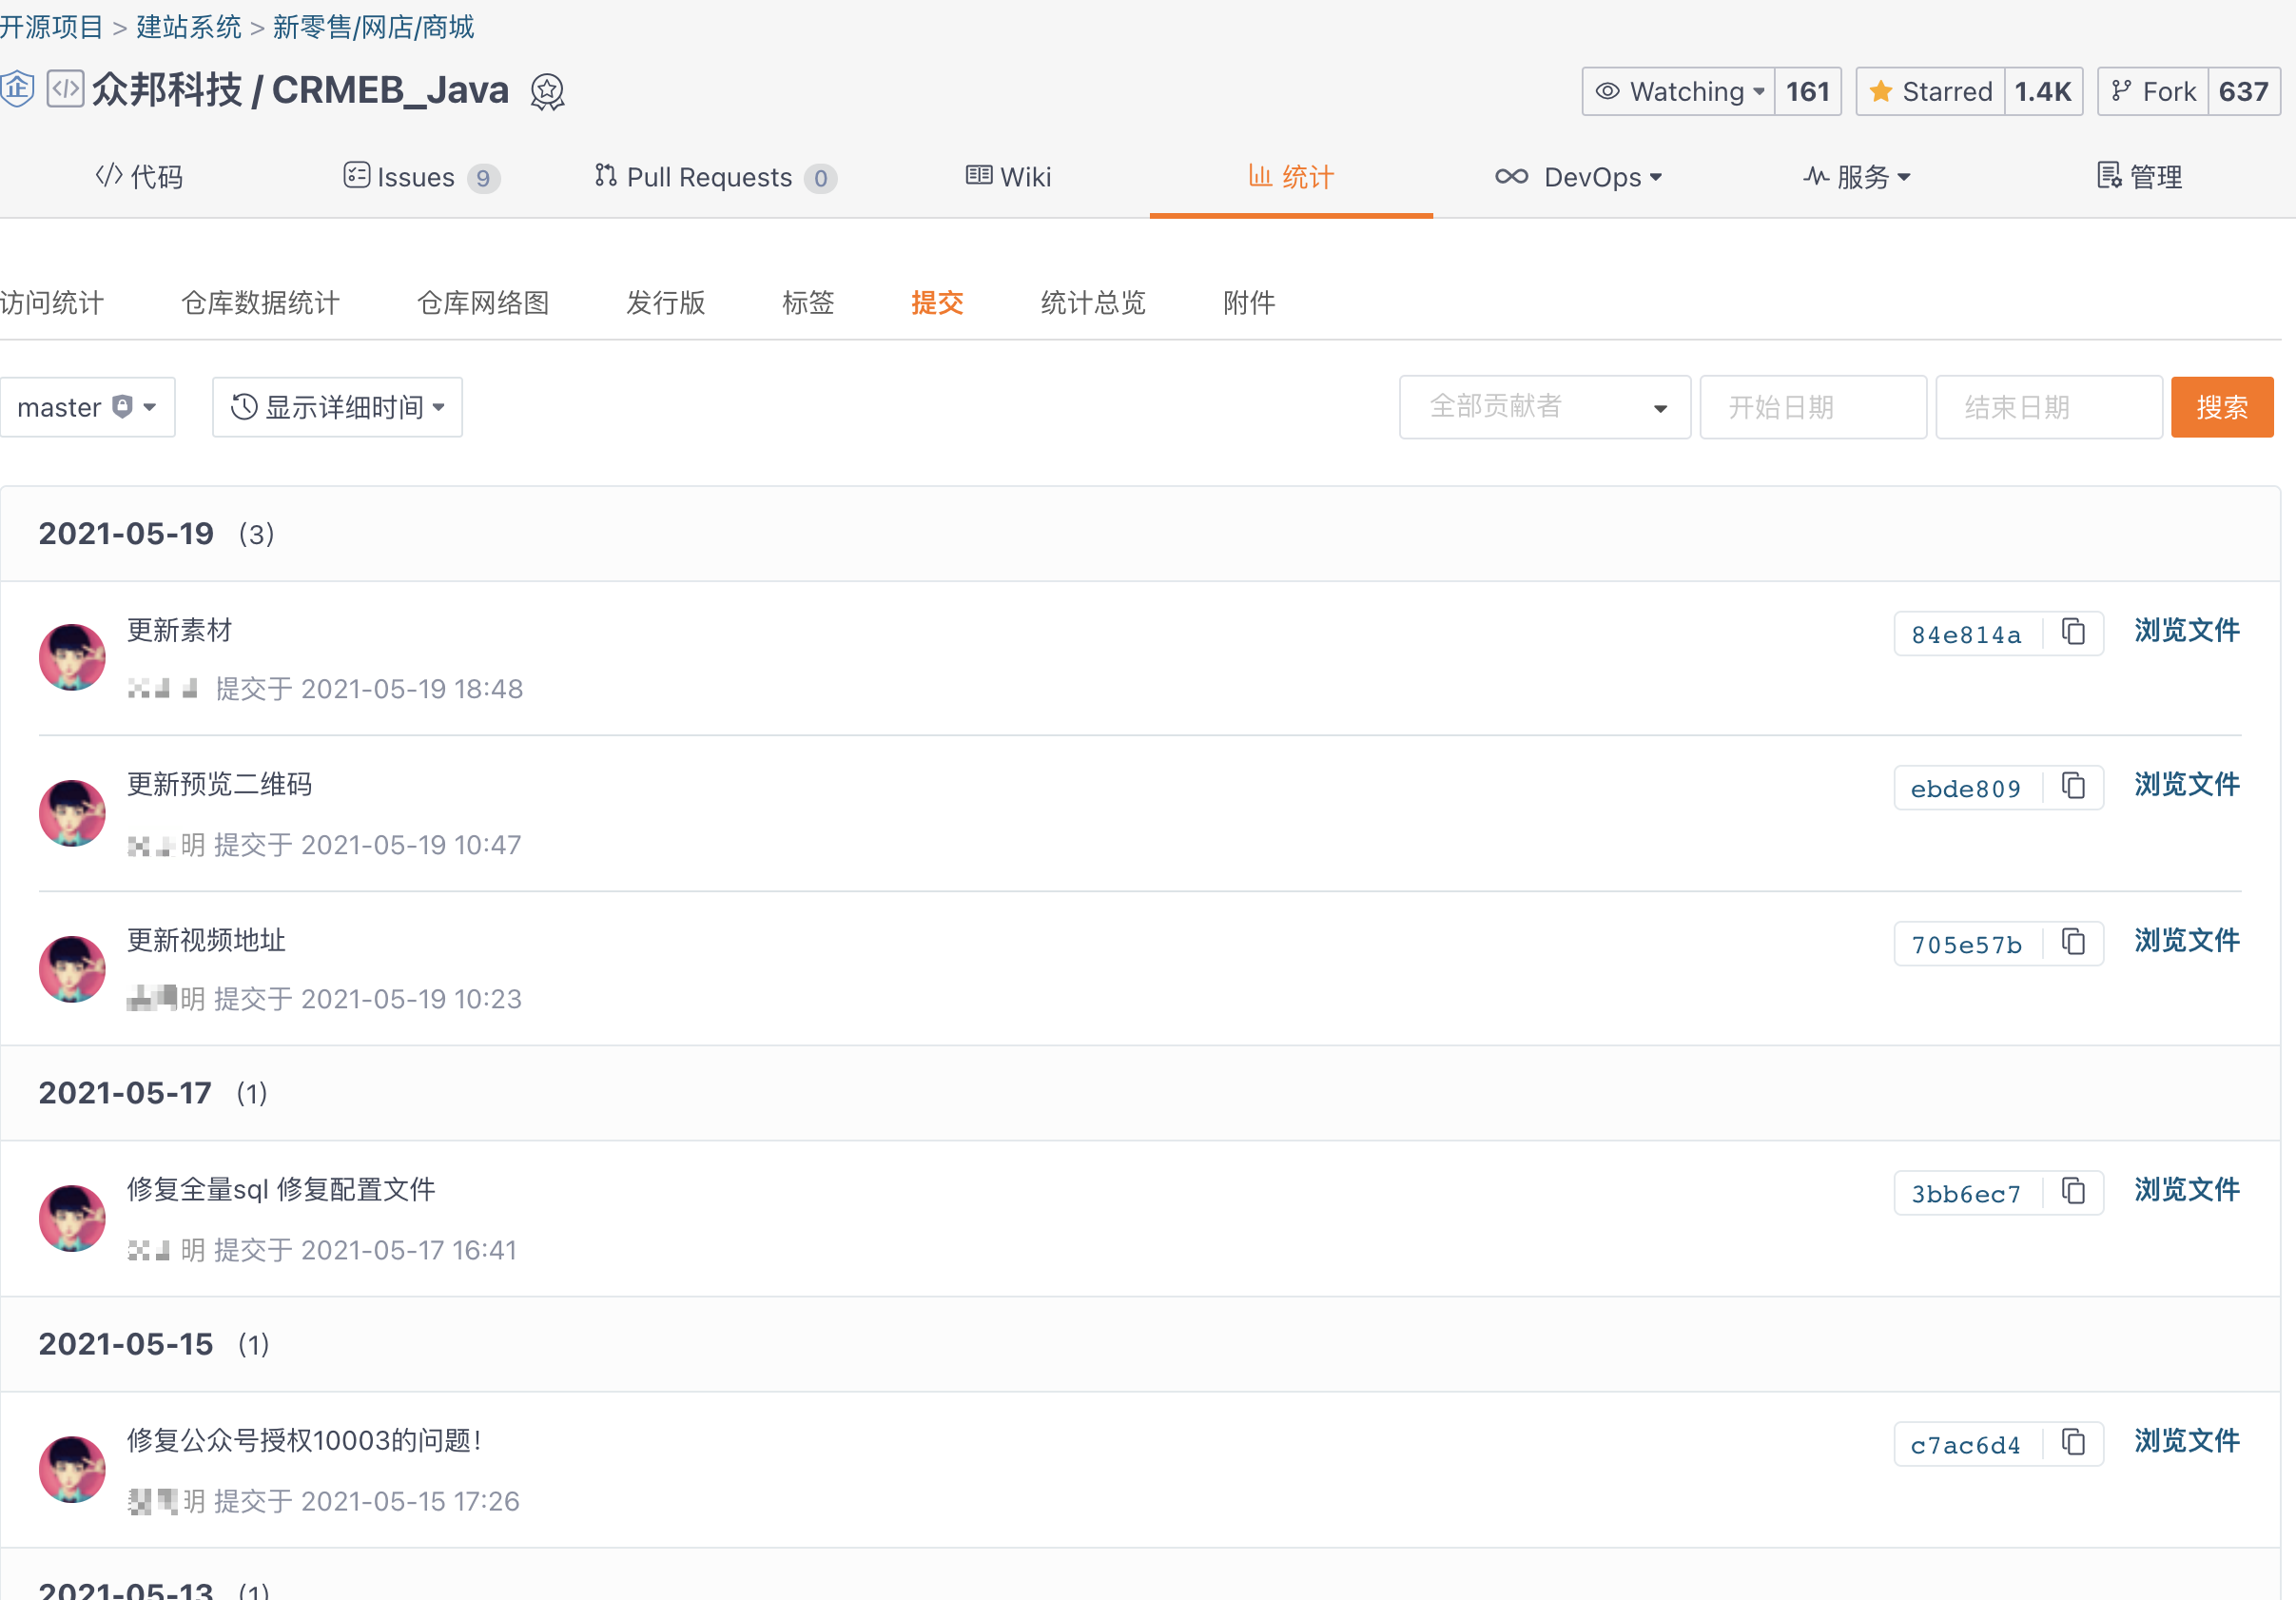
Task: Select the 提交 sub-tab
Action: pos(937,303)
